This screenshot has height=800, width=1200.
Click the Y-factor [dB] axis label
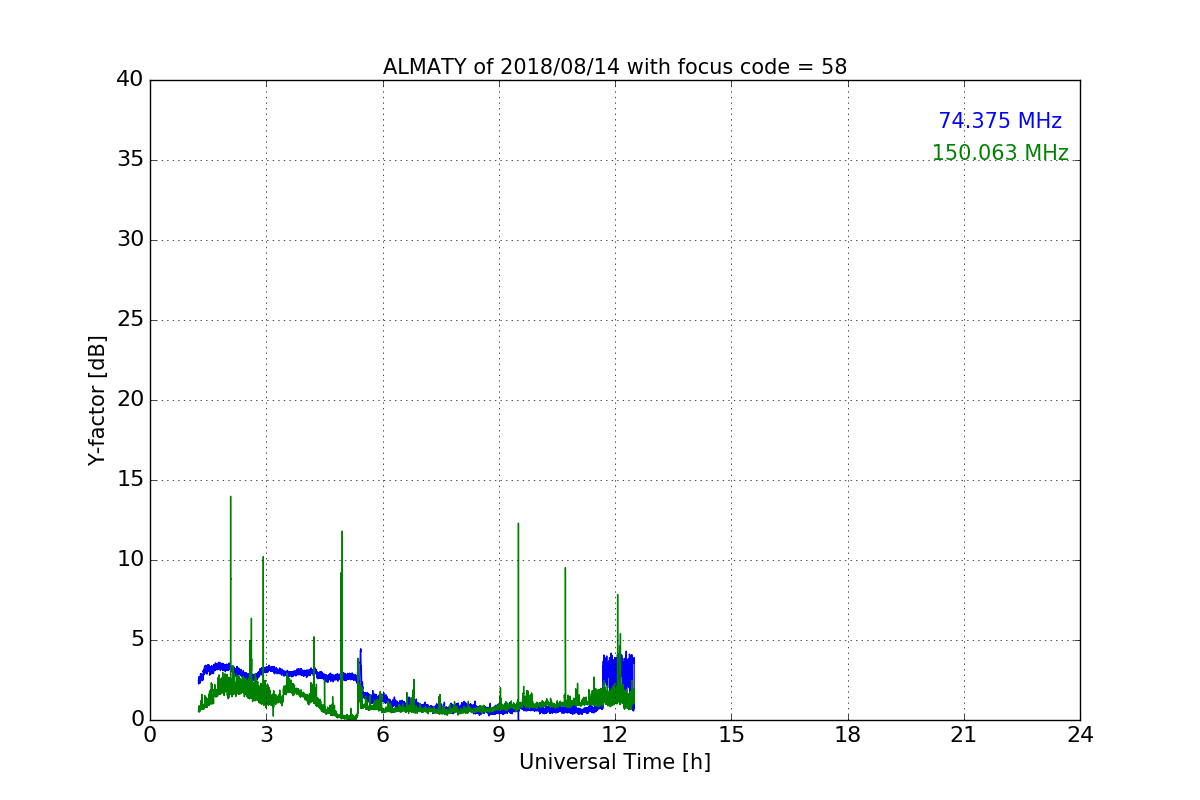point(97,400)
